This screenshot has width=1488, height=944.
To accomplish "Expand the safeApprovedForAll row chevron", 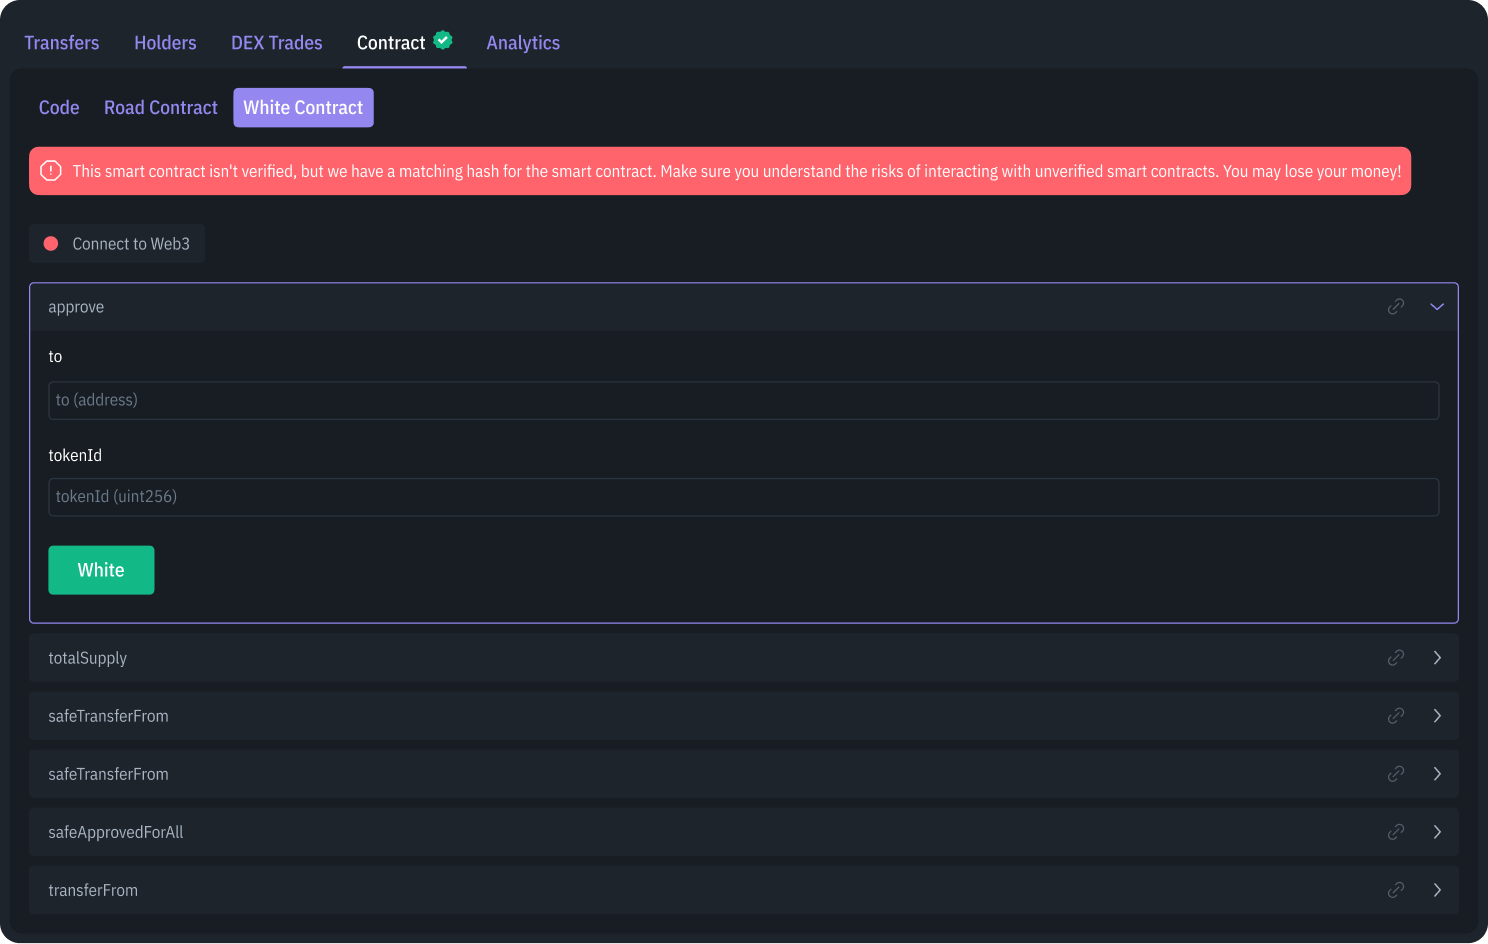I will pos(1437,832).
